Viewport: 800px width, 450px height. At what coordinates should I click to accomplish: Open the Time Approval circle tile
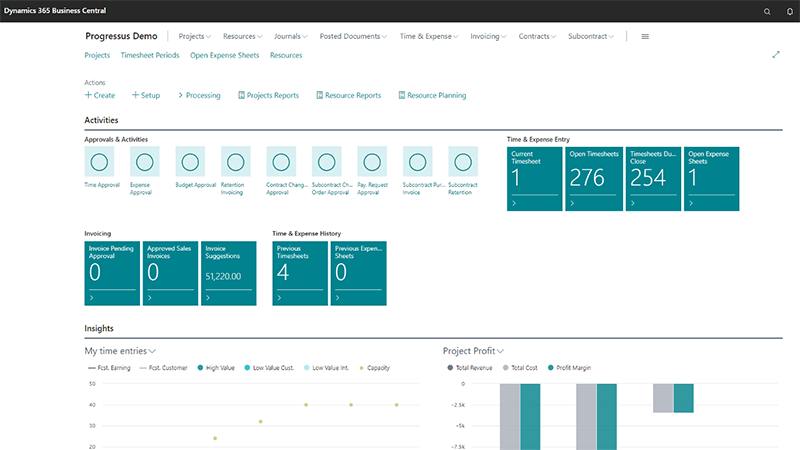tap(99, 162)
